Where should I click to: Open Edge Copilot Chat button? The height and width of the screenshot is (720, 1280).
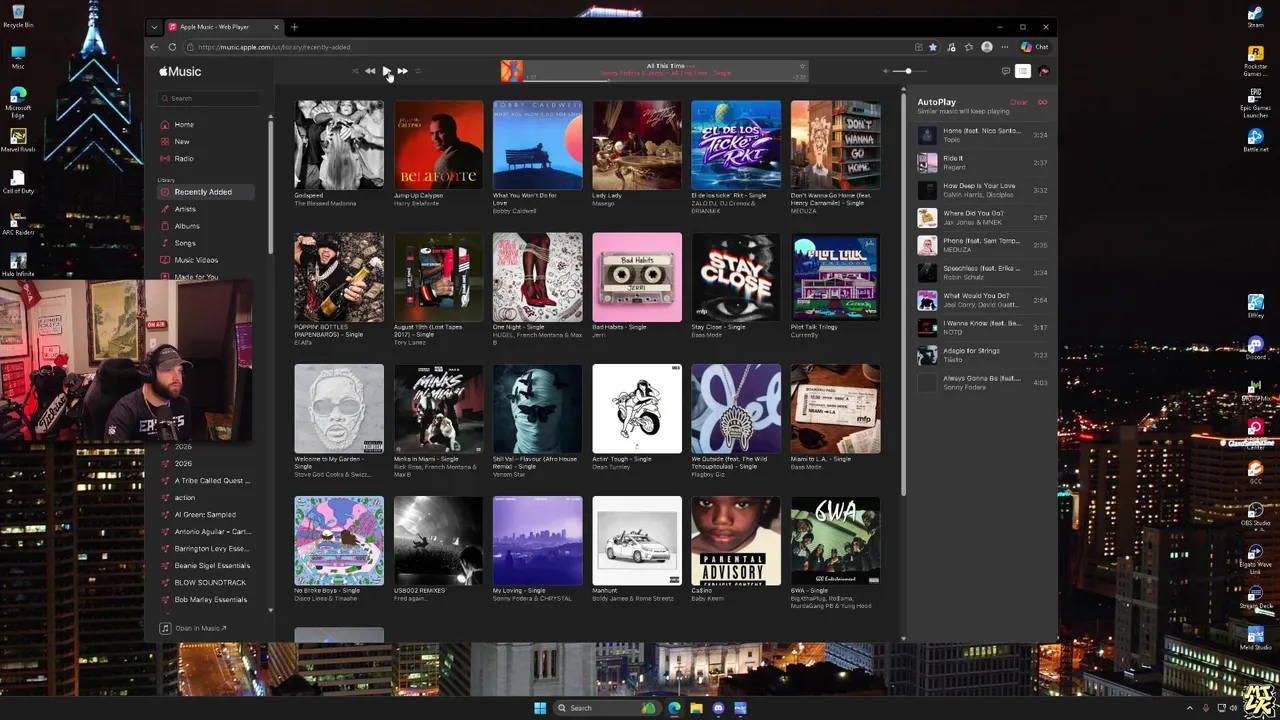(1034, 47)
